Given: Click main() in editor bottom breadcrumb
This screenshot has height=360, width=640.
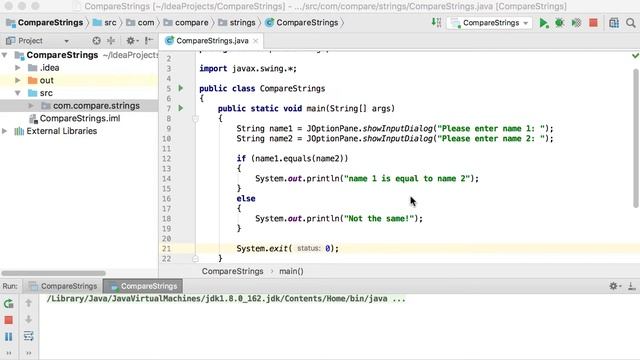Looking at the screenshot, I should tap(291, 271).
